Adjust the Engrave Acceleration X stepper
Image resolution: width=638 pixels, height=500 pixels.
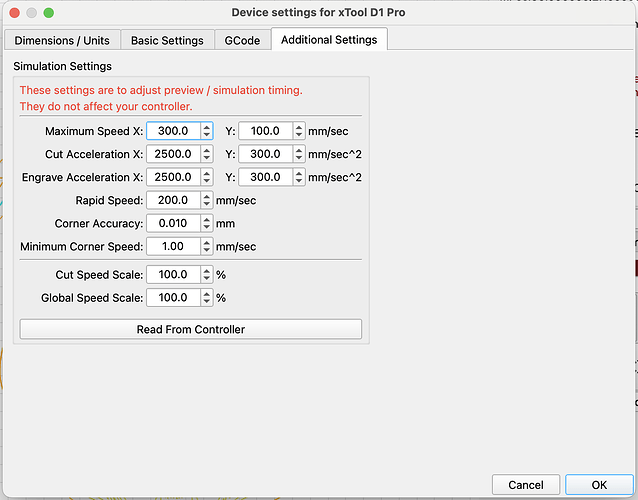[207, 177]
